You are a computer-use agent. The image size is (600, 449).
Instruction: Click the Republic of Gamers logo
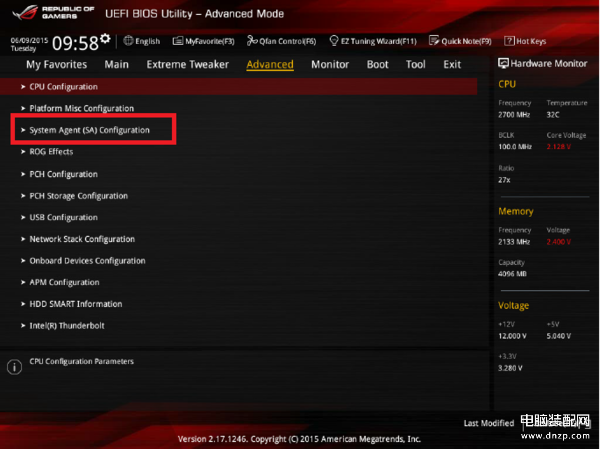(x=53, y=13)
